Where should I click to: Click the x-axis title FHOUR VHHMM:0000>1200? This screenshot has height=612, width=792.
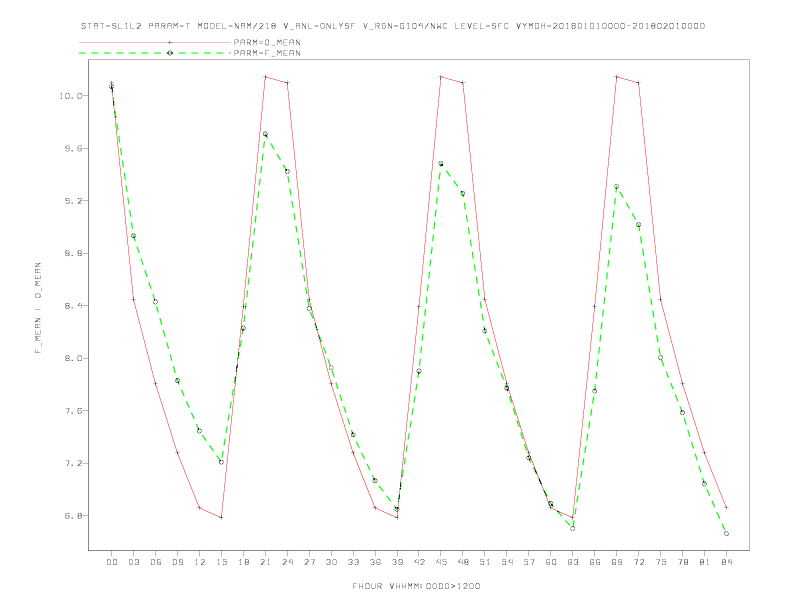pyautogui.click(x=416, y=586)
